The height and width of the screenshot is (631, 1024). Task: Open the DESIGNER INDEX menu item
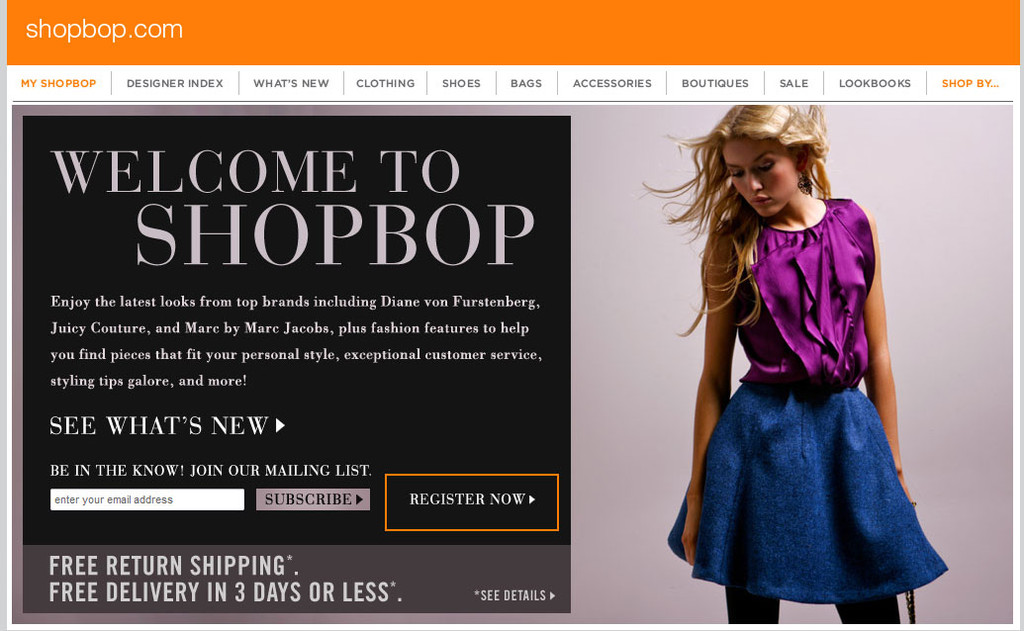tap(175, 84)
